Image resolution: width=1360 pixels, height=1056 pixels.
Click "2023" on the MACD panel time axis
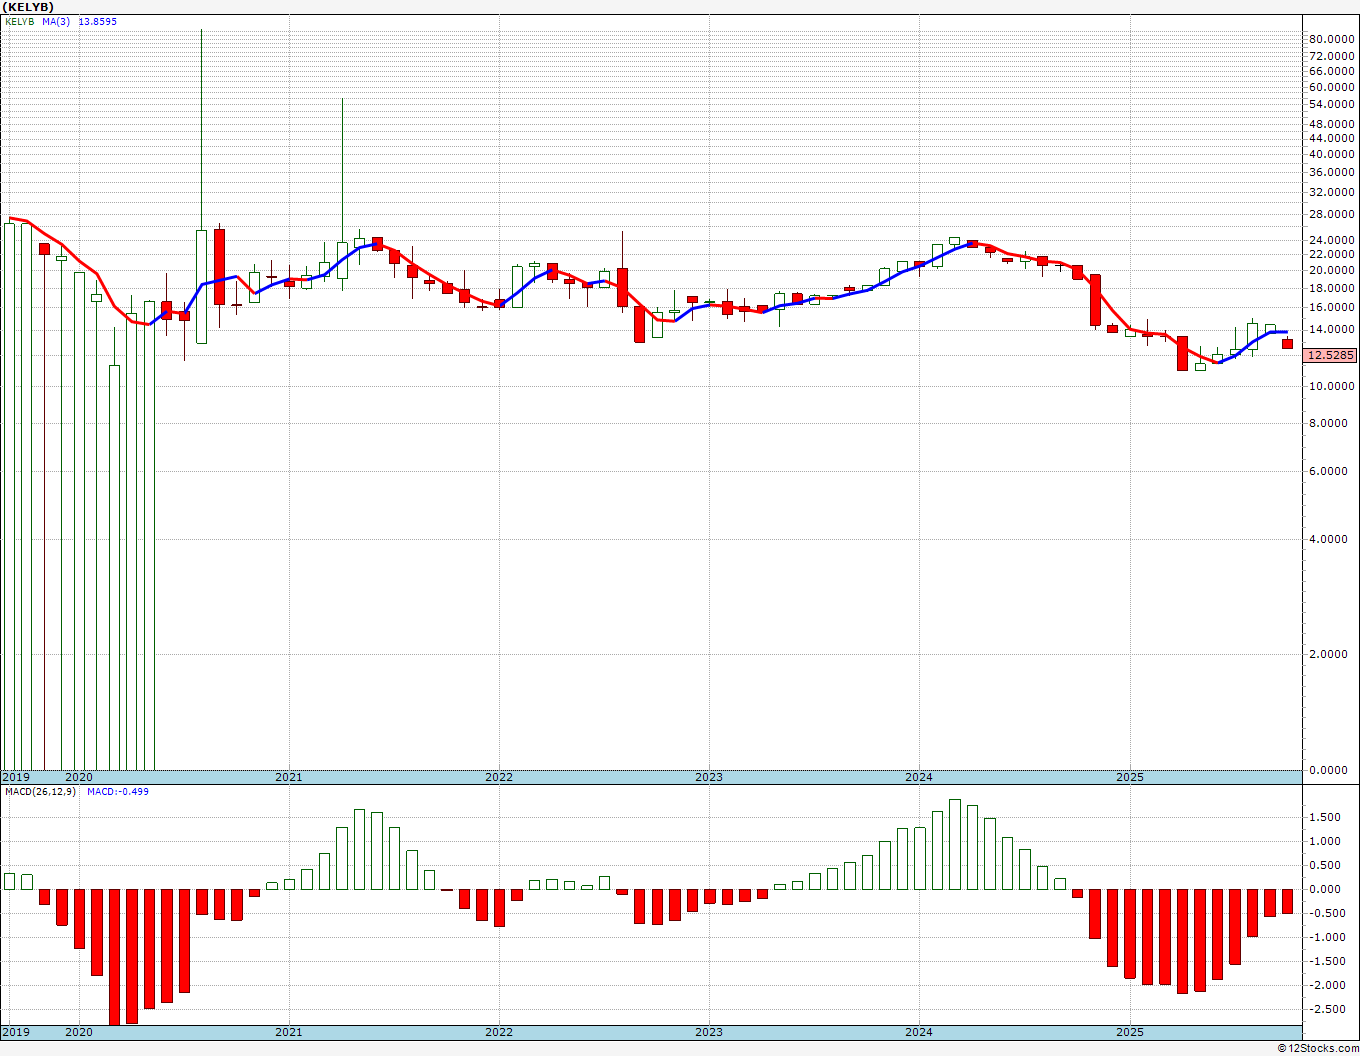[709, 1031]
